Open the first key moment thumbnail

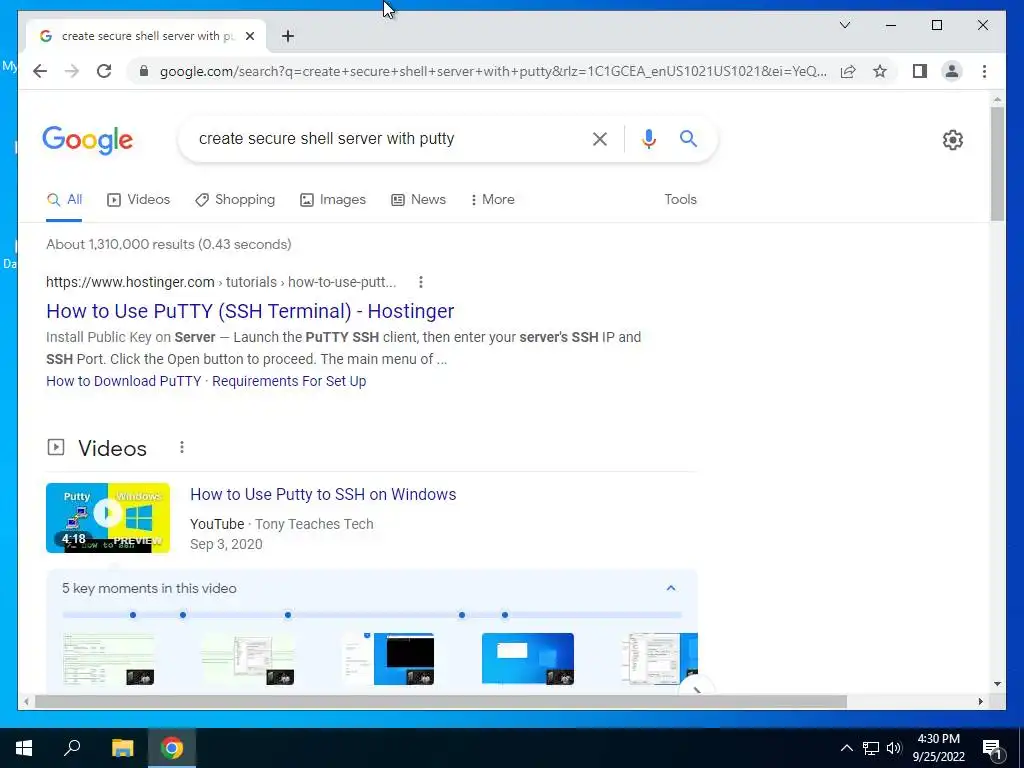point(108,659)
